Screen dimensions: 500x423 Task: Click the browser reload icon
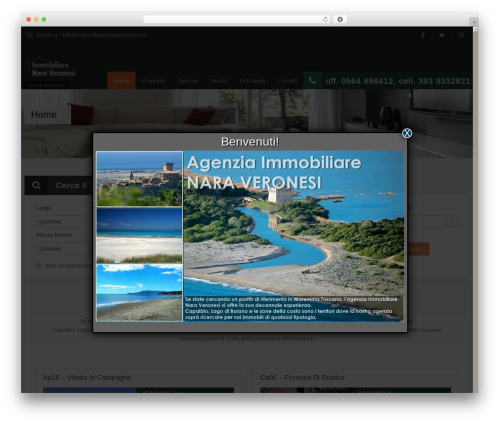[x=325, y=19]
